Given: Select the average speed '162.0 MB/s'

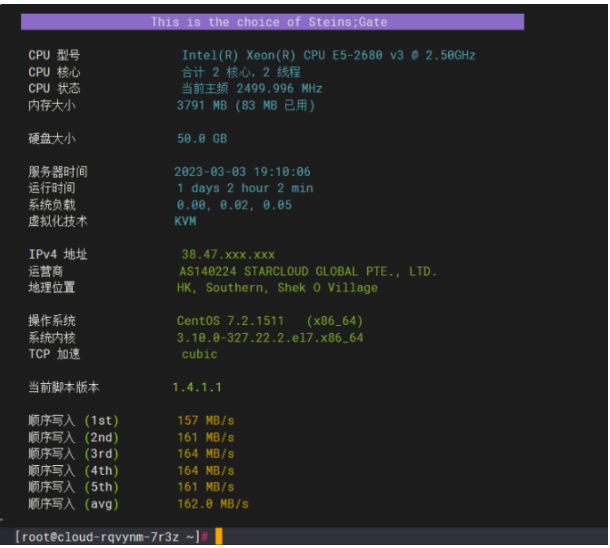Looking at the screenshot, I should click(x=213, y=504).
